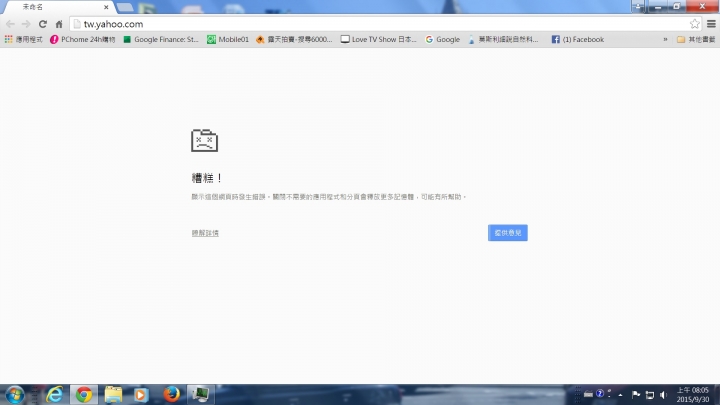Open the Other Bookmarks folder
This screenshot has height=405, width=720.
[x=696, y=39]
